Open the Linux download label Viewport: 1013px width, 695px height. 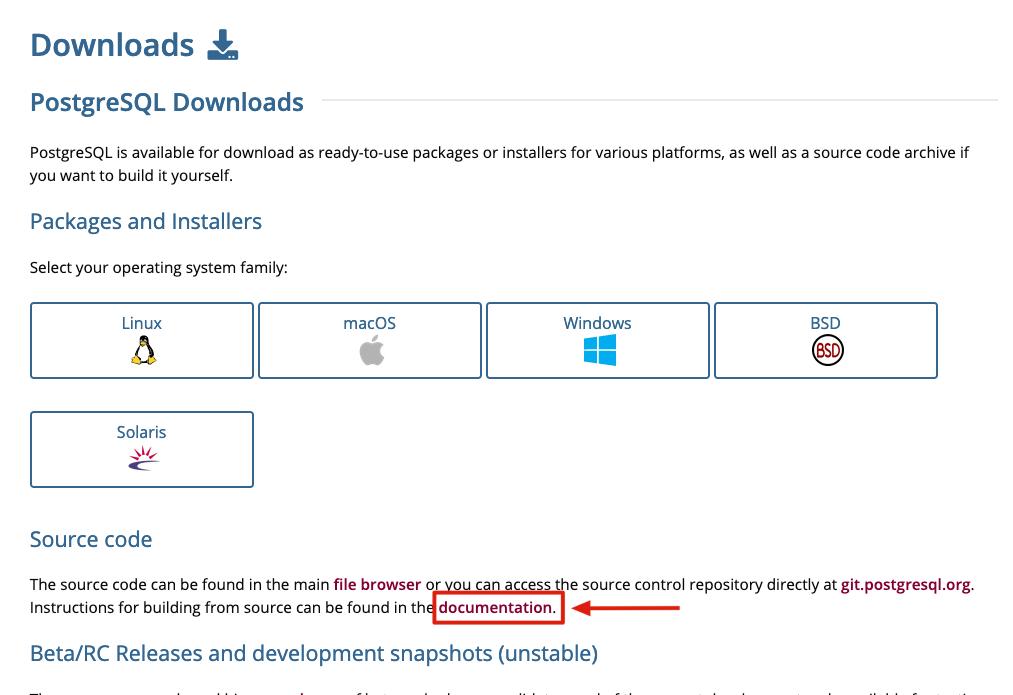coord(141,323)
